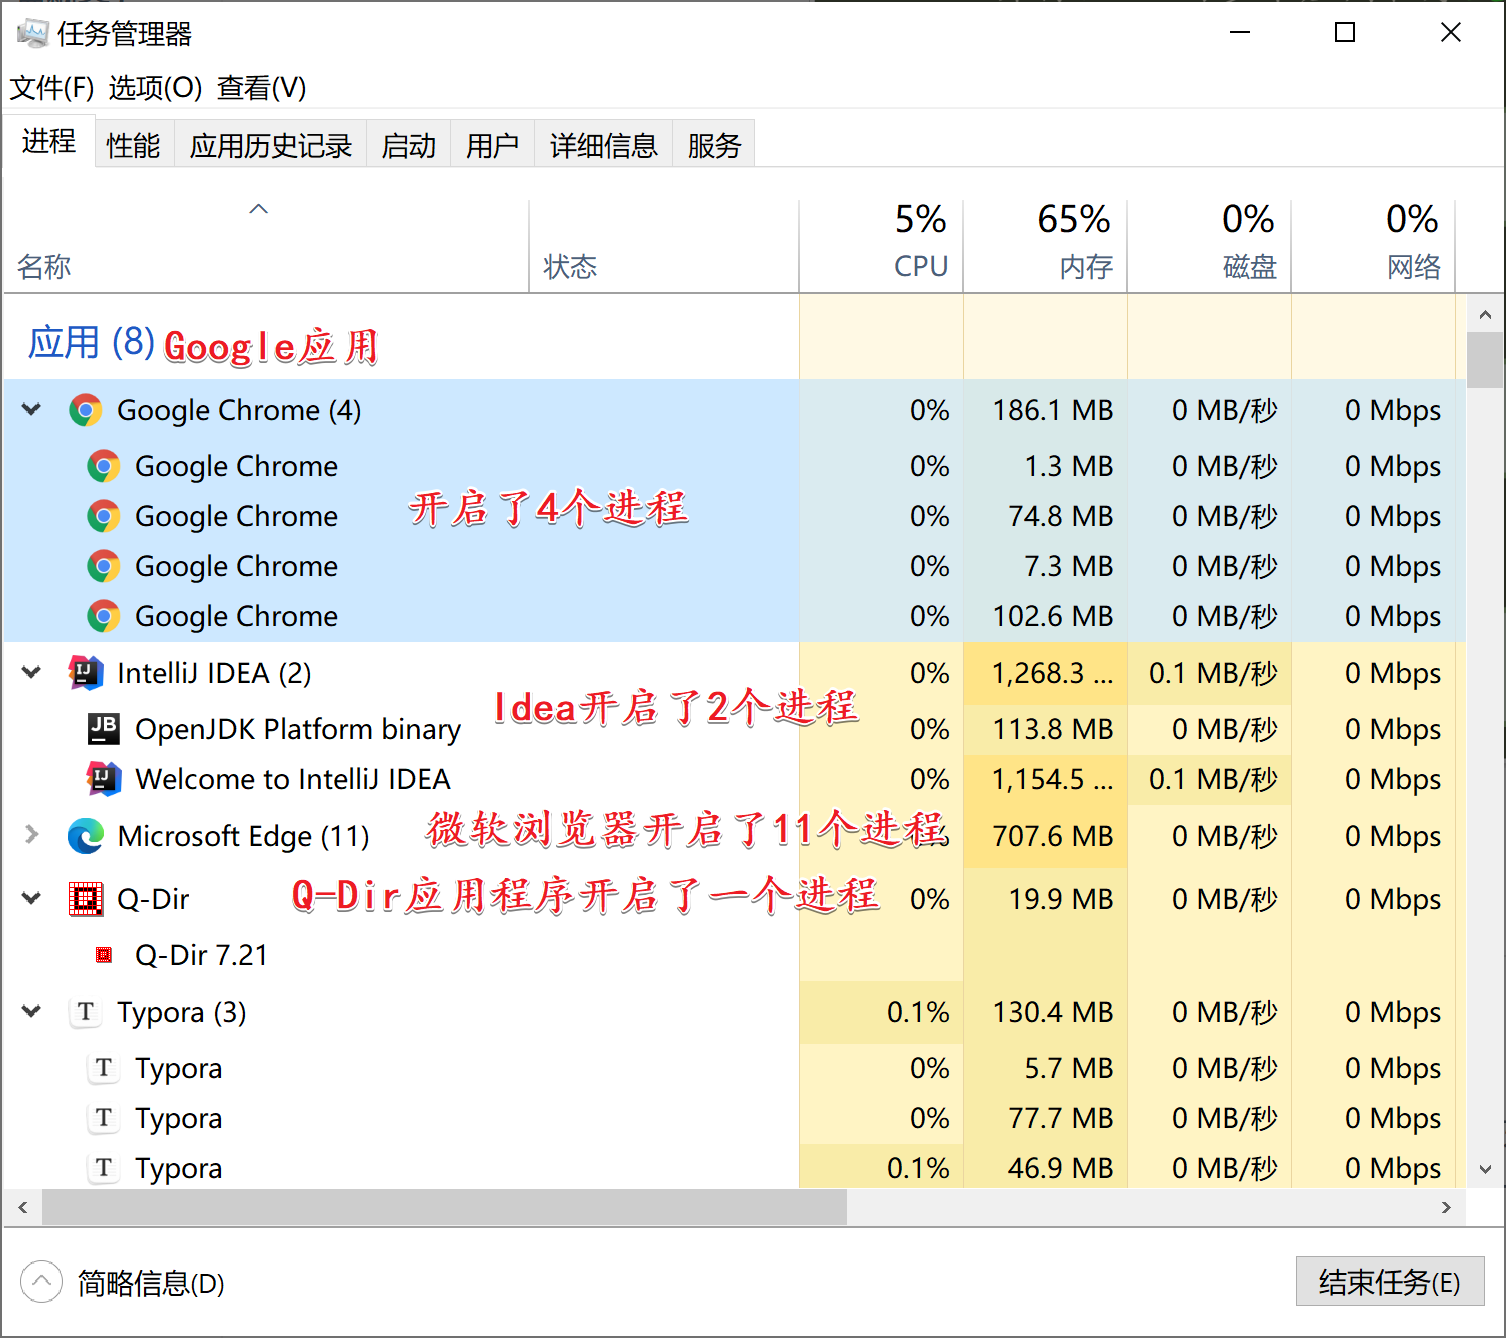The height and width of the screenshot is (1338, 1506).
Task: Switch to the 服务 tab
Action: tap(714, 146)
